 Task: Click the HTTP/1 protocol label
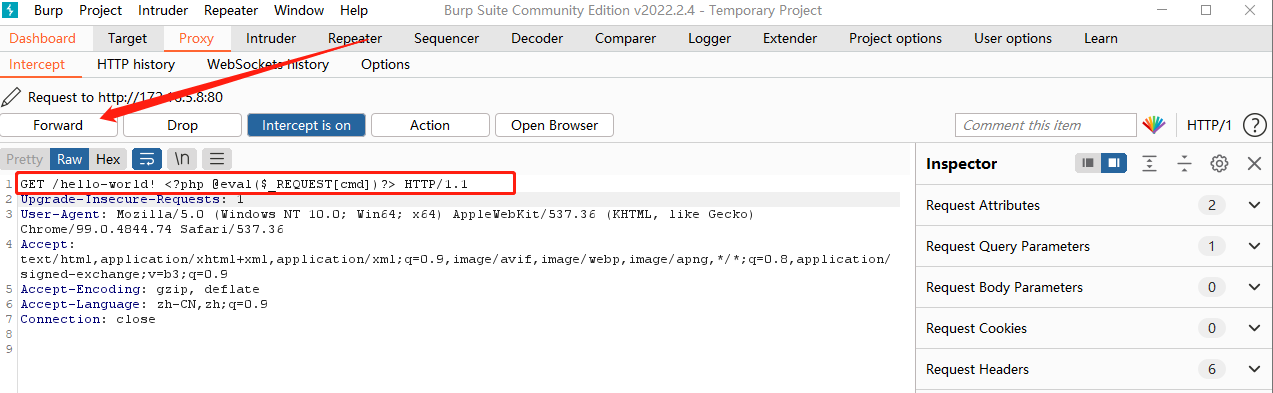[1209, 125]
